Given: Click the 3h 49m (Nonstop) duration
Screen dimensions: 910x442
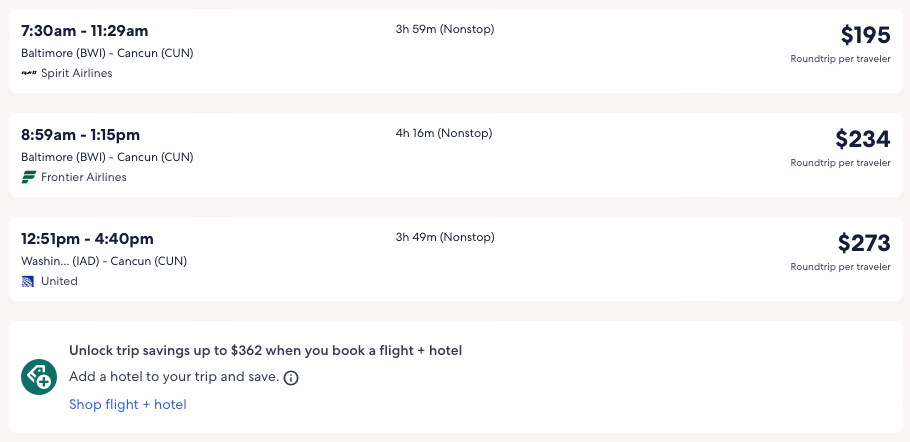Looking at the screenshot, I should coord(444,237).
